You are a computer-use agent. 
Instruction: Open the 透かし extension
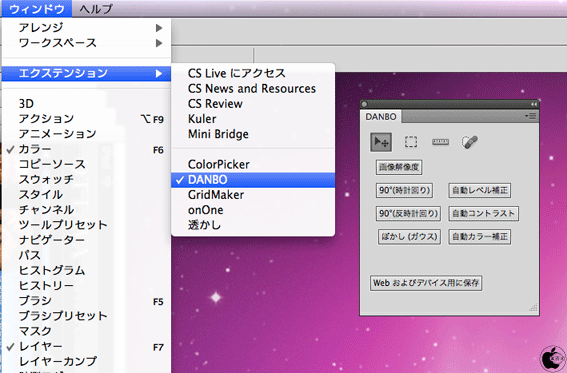pos(253,225)
